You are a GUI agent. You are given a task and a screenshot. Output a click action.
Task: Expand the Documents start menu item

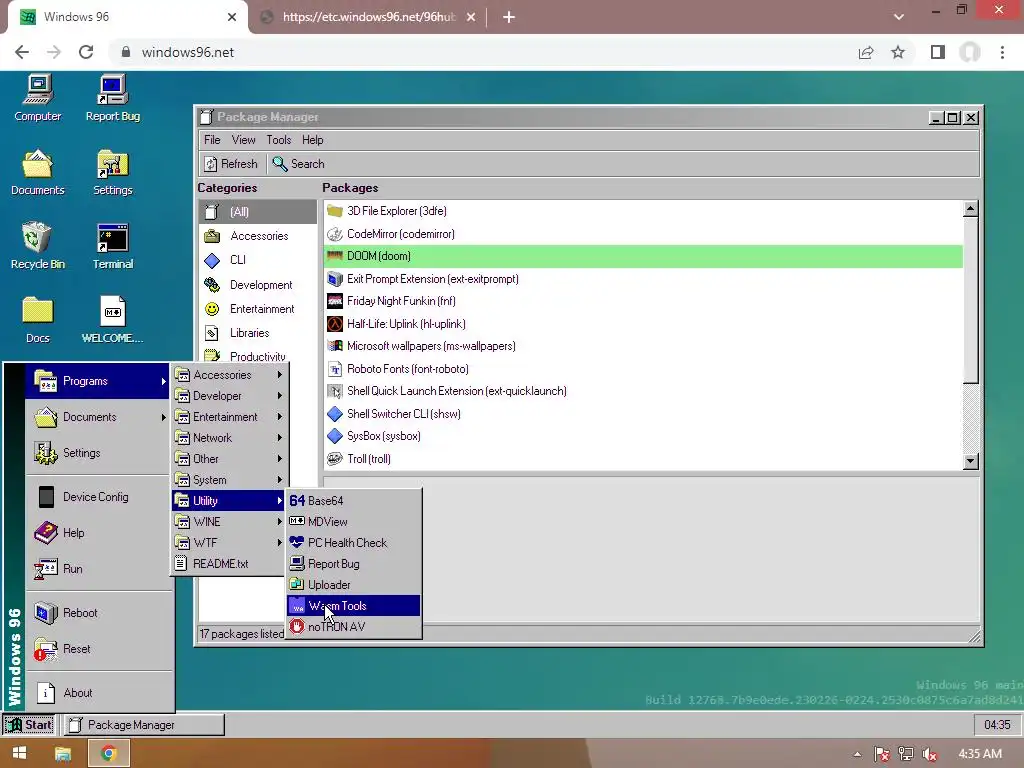[x=97, y=417]
